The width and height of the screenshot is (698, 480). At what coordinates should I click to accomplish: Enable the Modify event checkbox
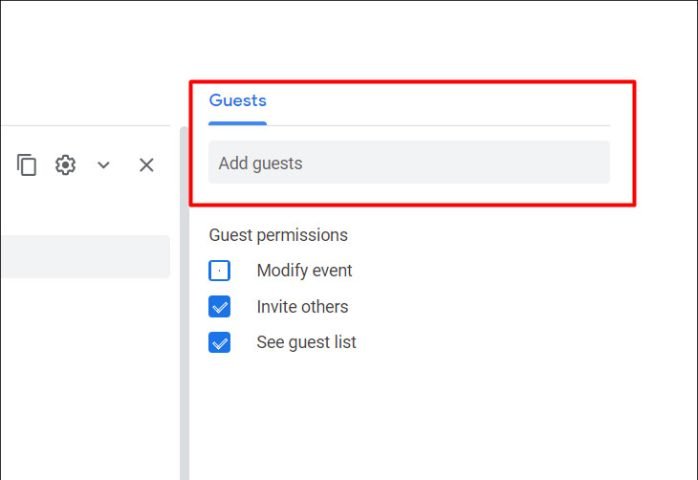220,271
